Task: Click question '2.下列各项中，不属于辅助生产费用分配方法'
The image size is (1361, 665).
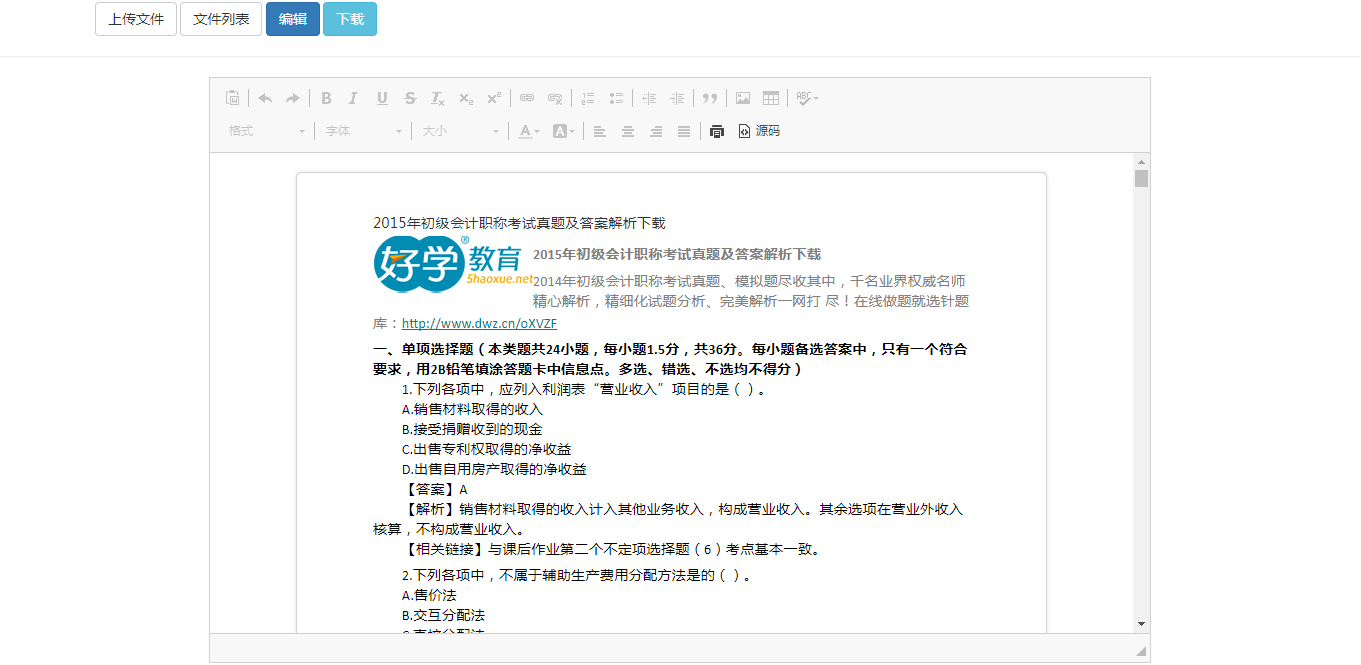Action: pos(576,576)
